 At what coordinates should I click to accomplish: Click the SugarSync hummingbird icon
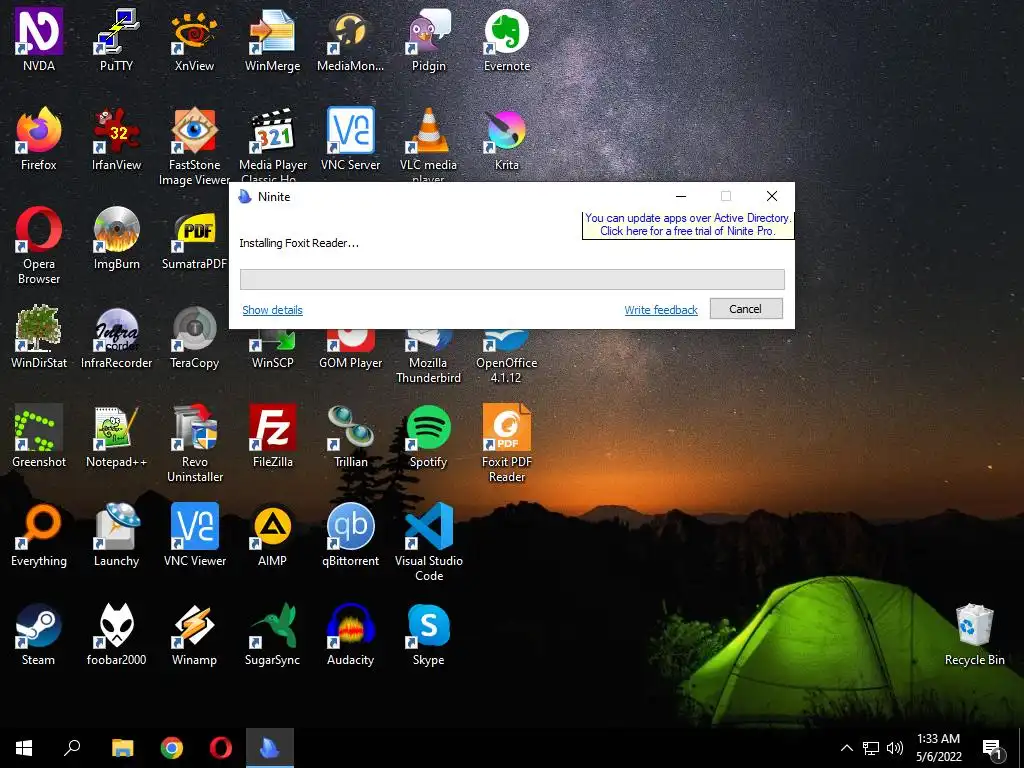(272, 626)
